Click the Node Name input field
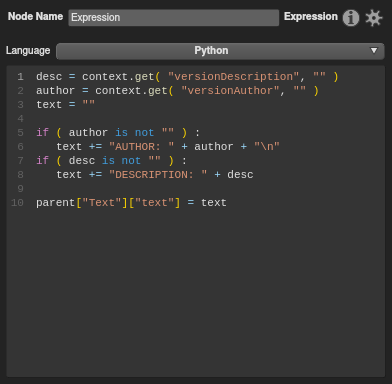 coord(173,17)
